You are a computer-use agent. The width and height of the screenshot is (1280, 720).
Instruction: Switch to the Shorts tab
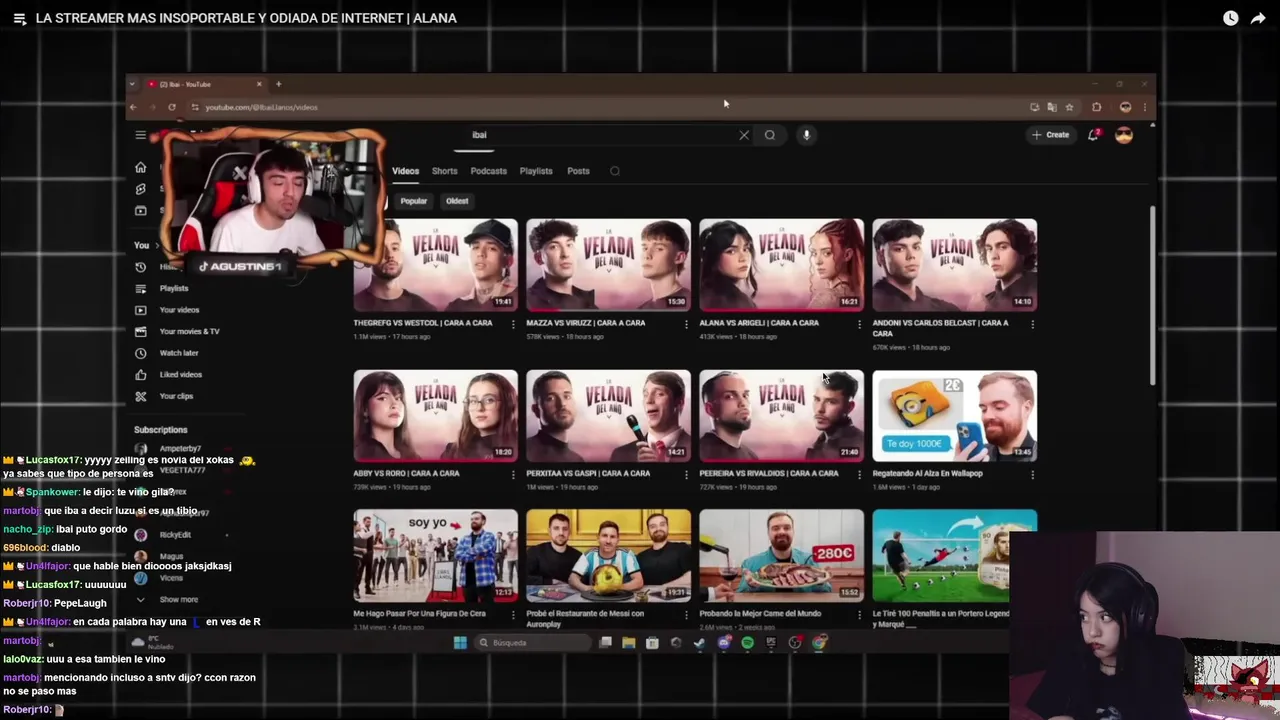point(445,171)
